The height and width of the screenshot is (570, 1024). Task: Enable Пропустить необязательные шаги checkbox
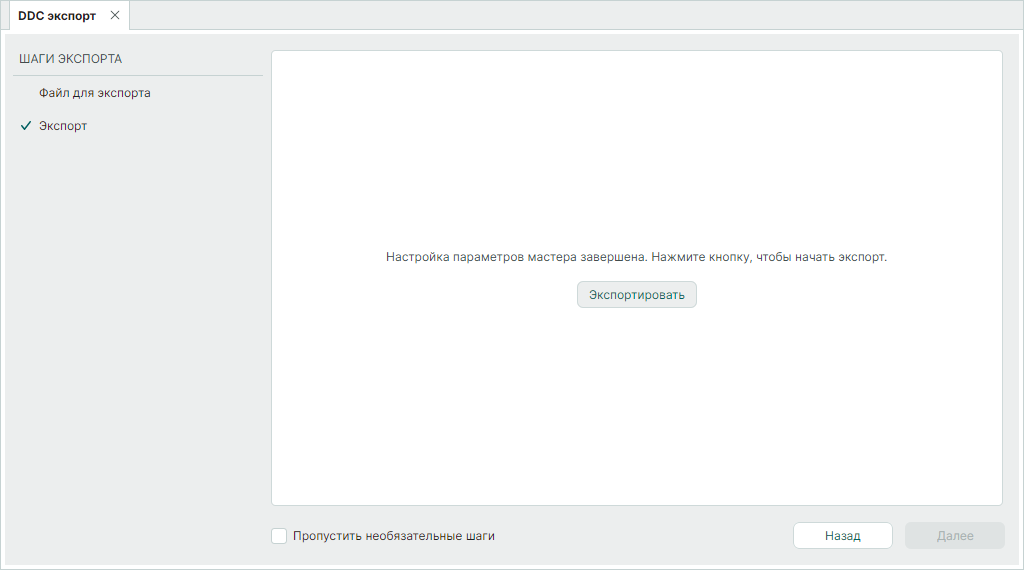pos(279,536)
